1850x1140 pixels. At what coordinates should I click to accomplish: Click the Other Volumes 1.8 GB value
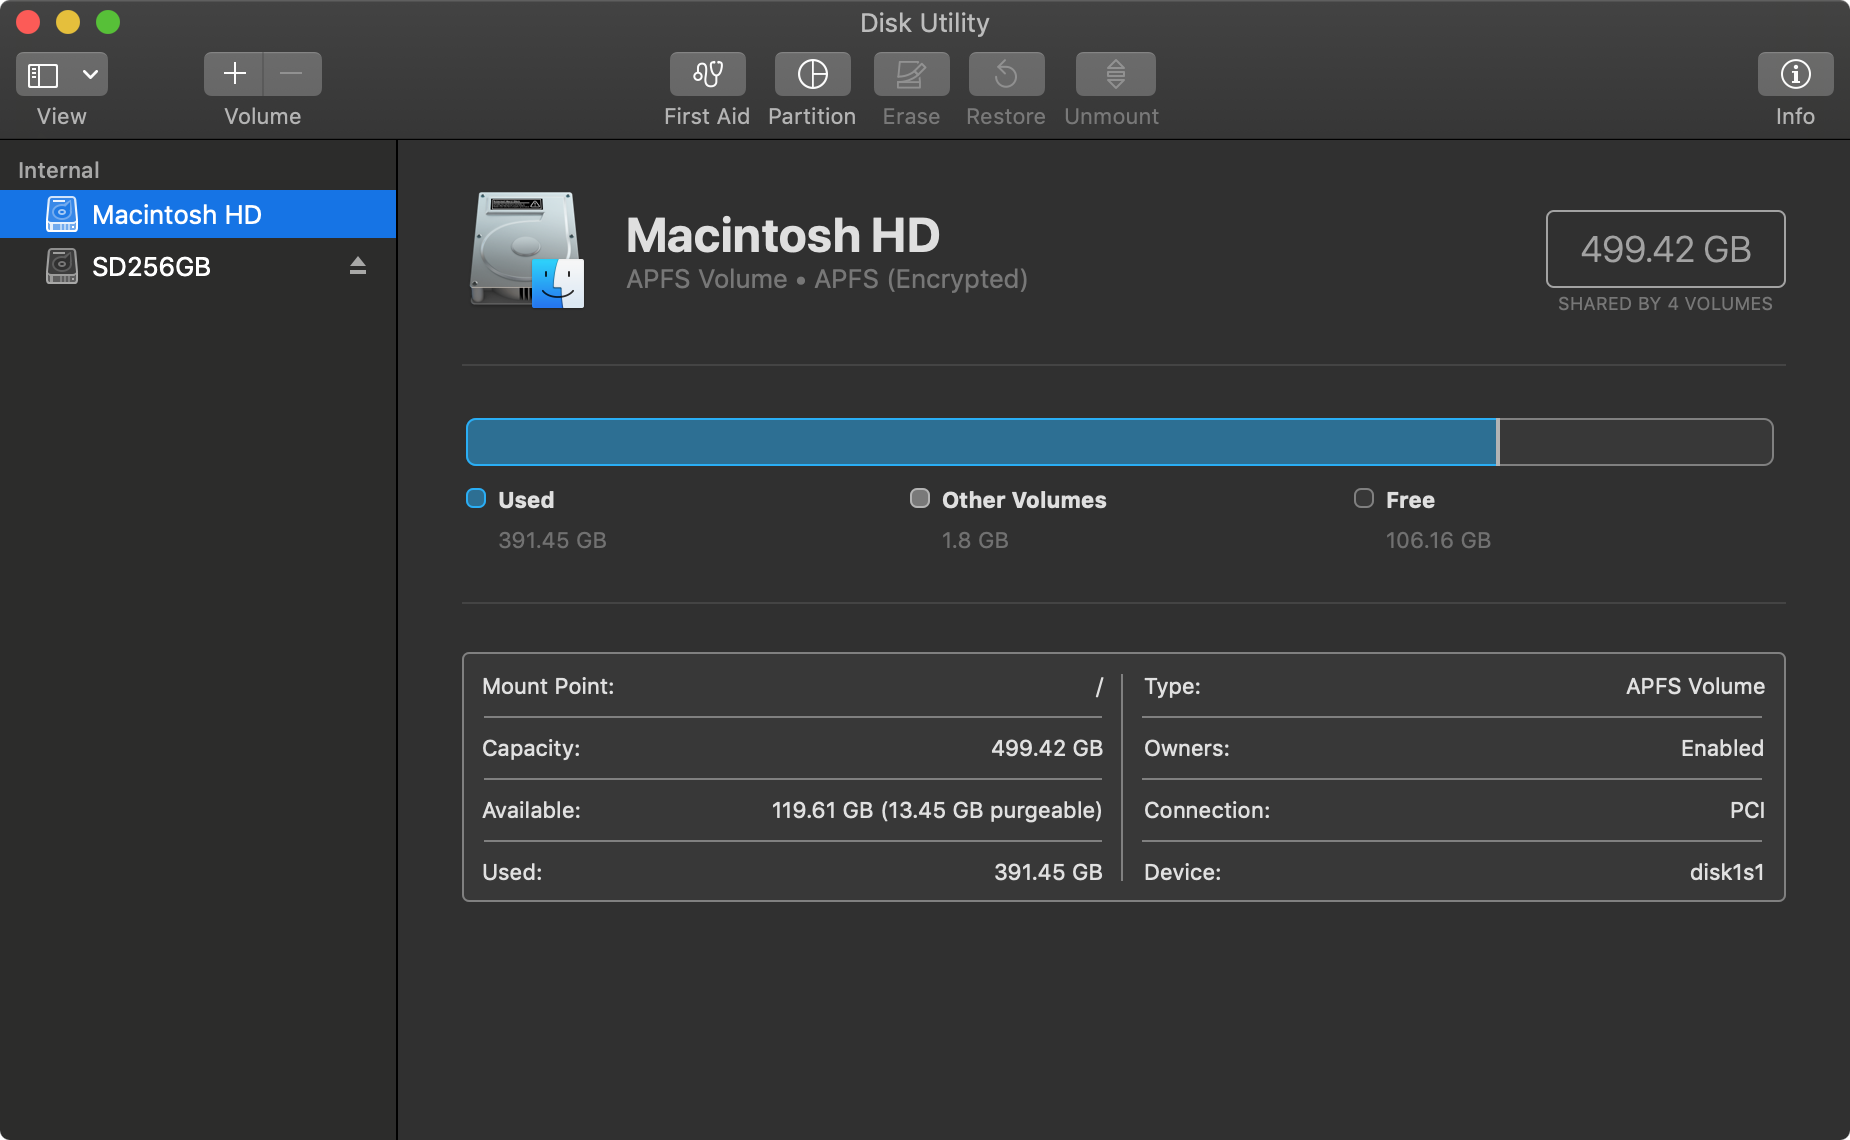975,540
